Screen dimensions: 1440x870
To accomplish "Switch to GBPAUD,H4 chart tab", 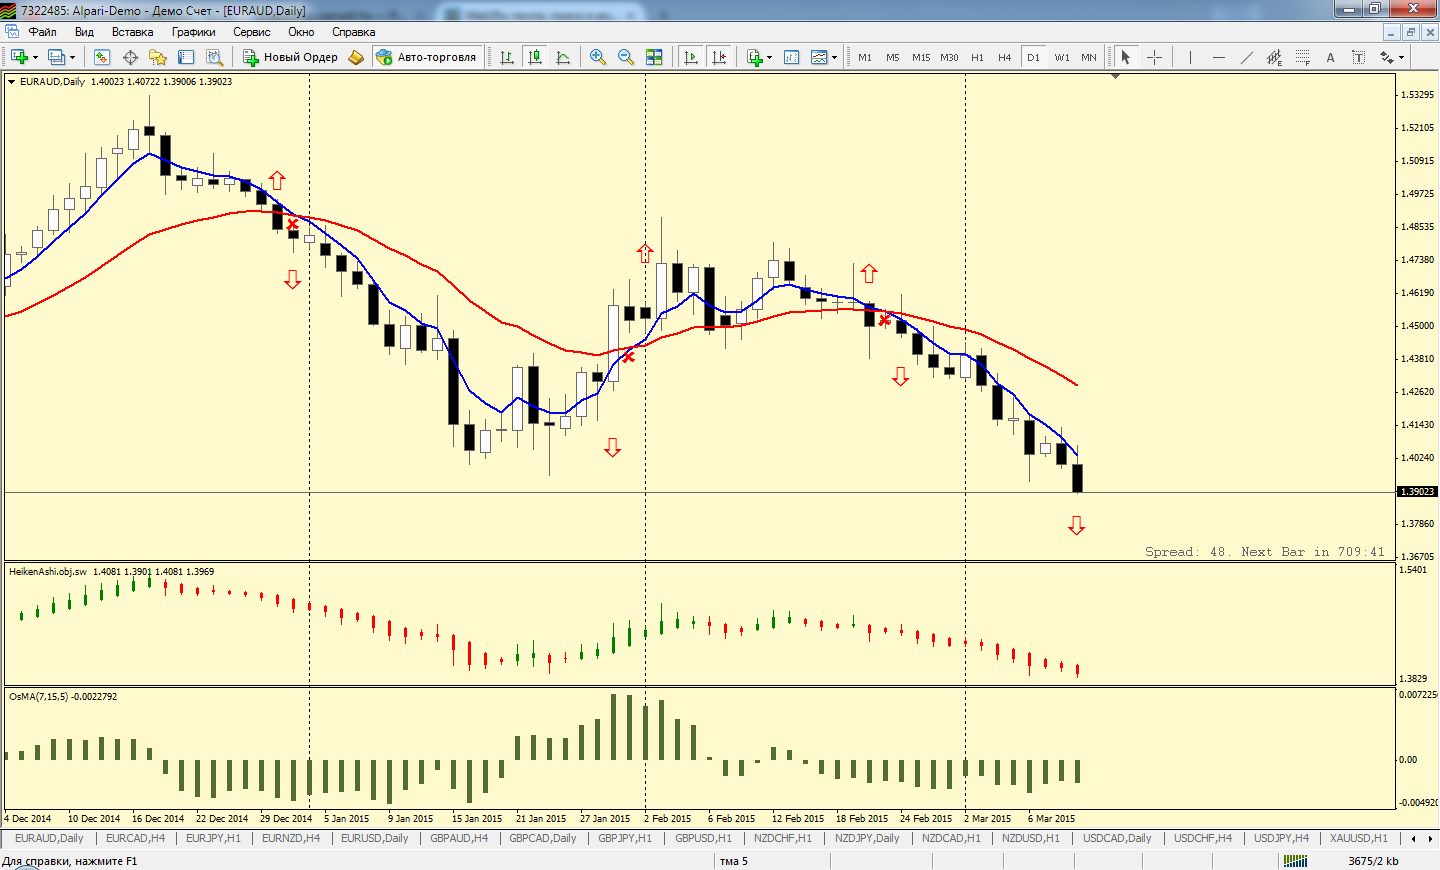I will 459,838.
